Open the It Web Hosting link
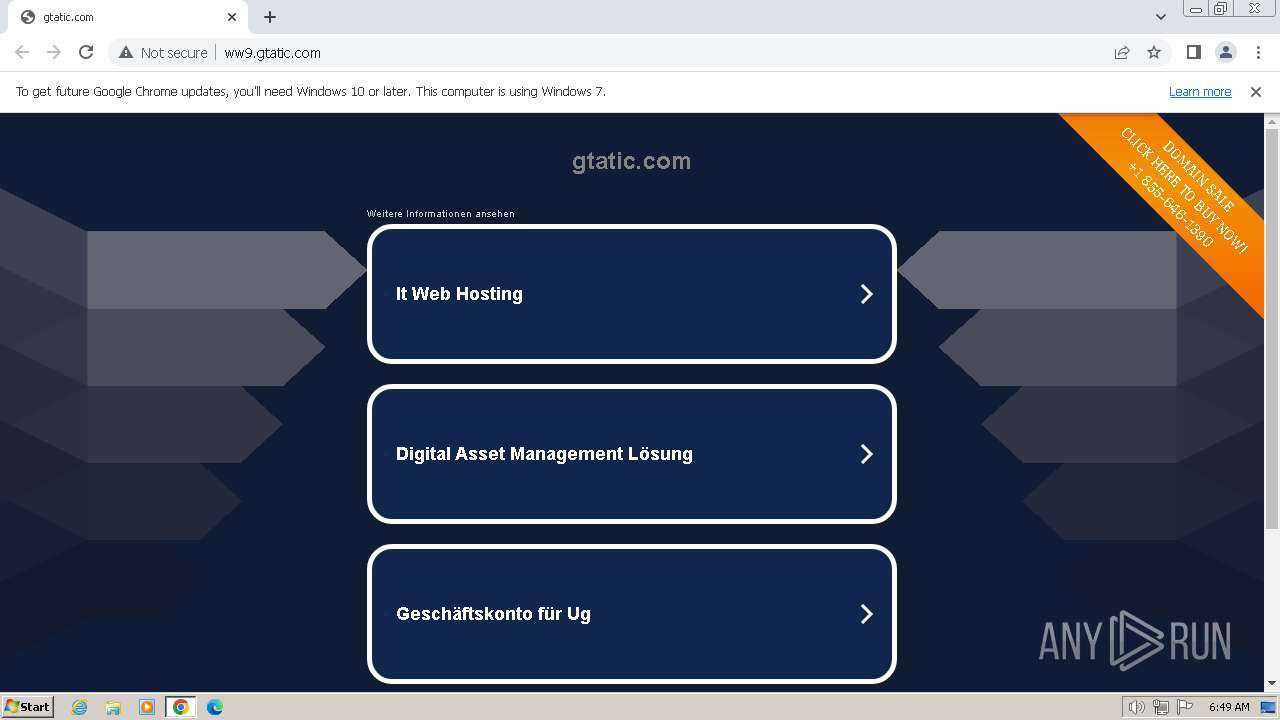1280x720 pixels. click(x=632, y=294)
